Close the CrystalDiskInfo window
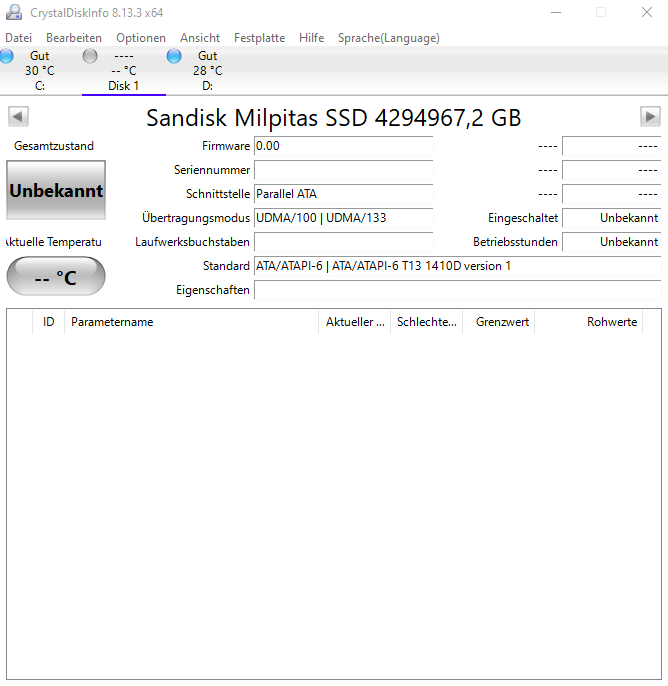 coord(647,12)
